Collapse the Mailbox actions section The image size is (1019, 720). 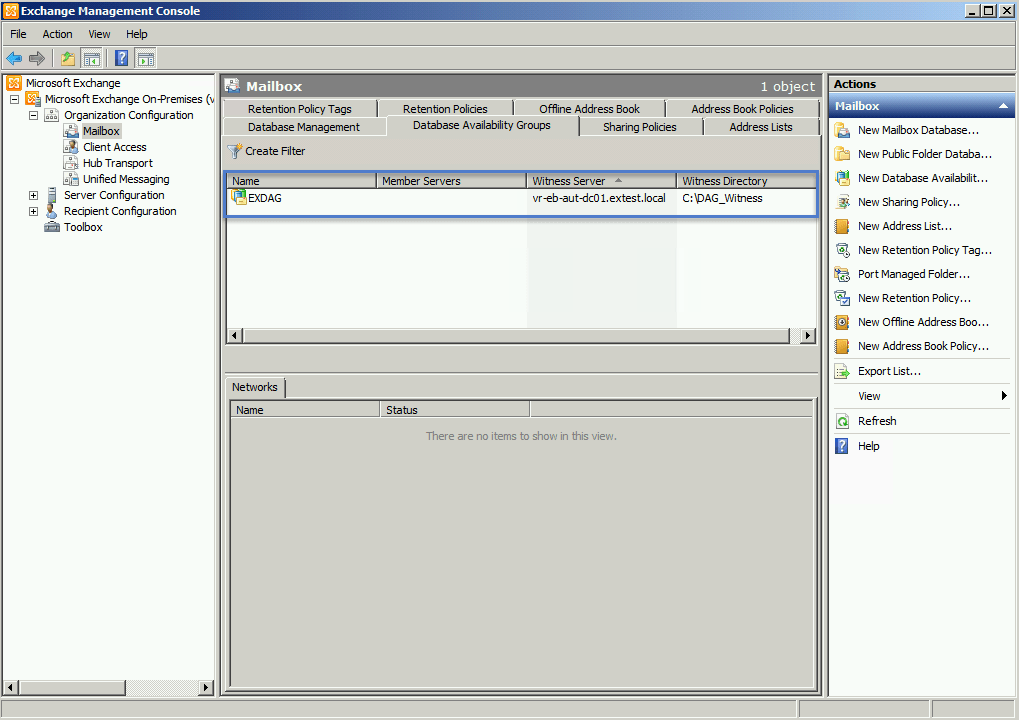click(x=1003, y=106)
